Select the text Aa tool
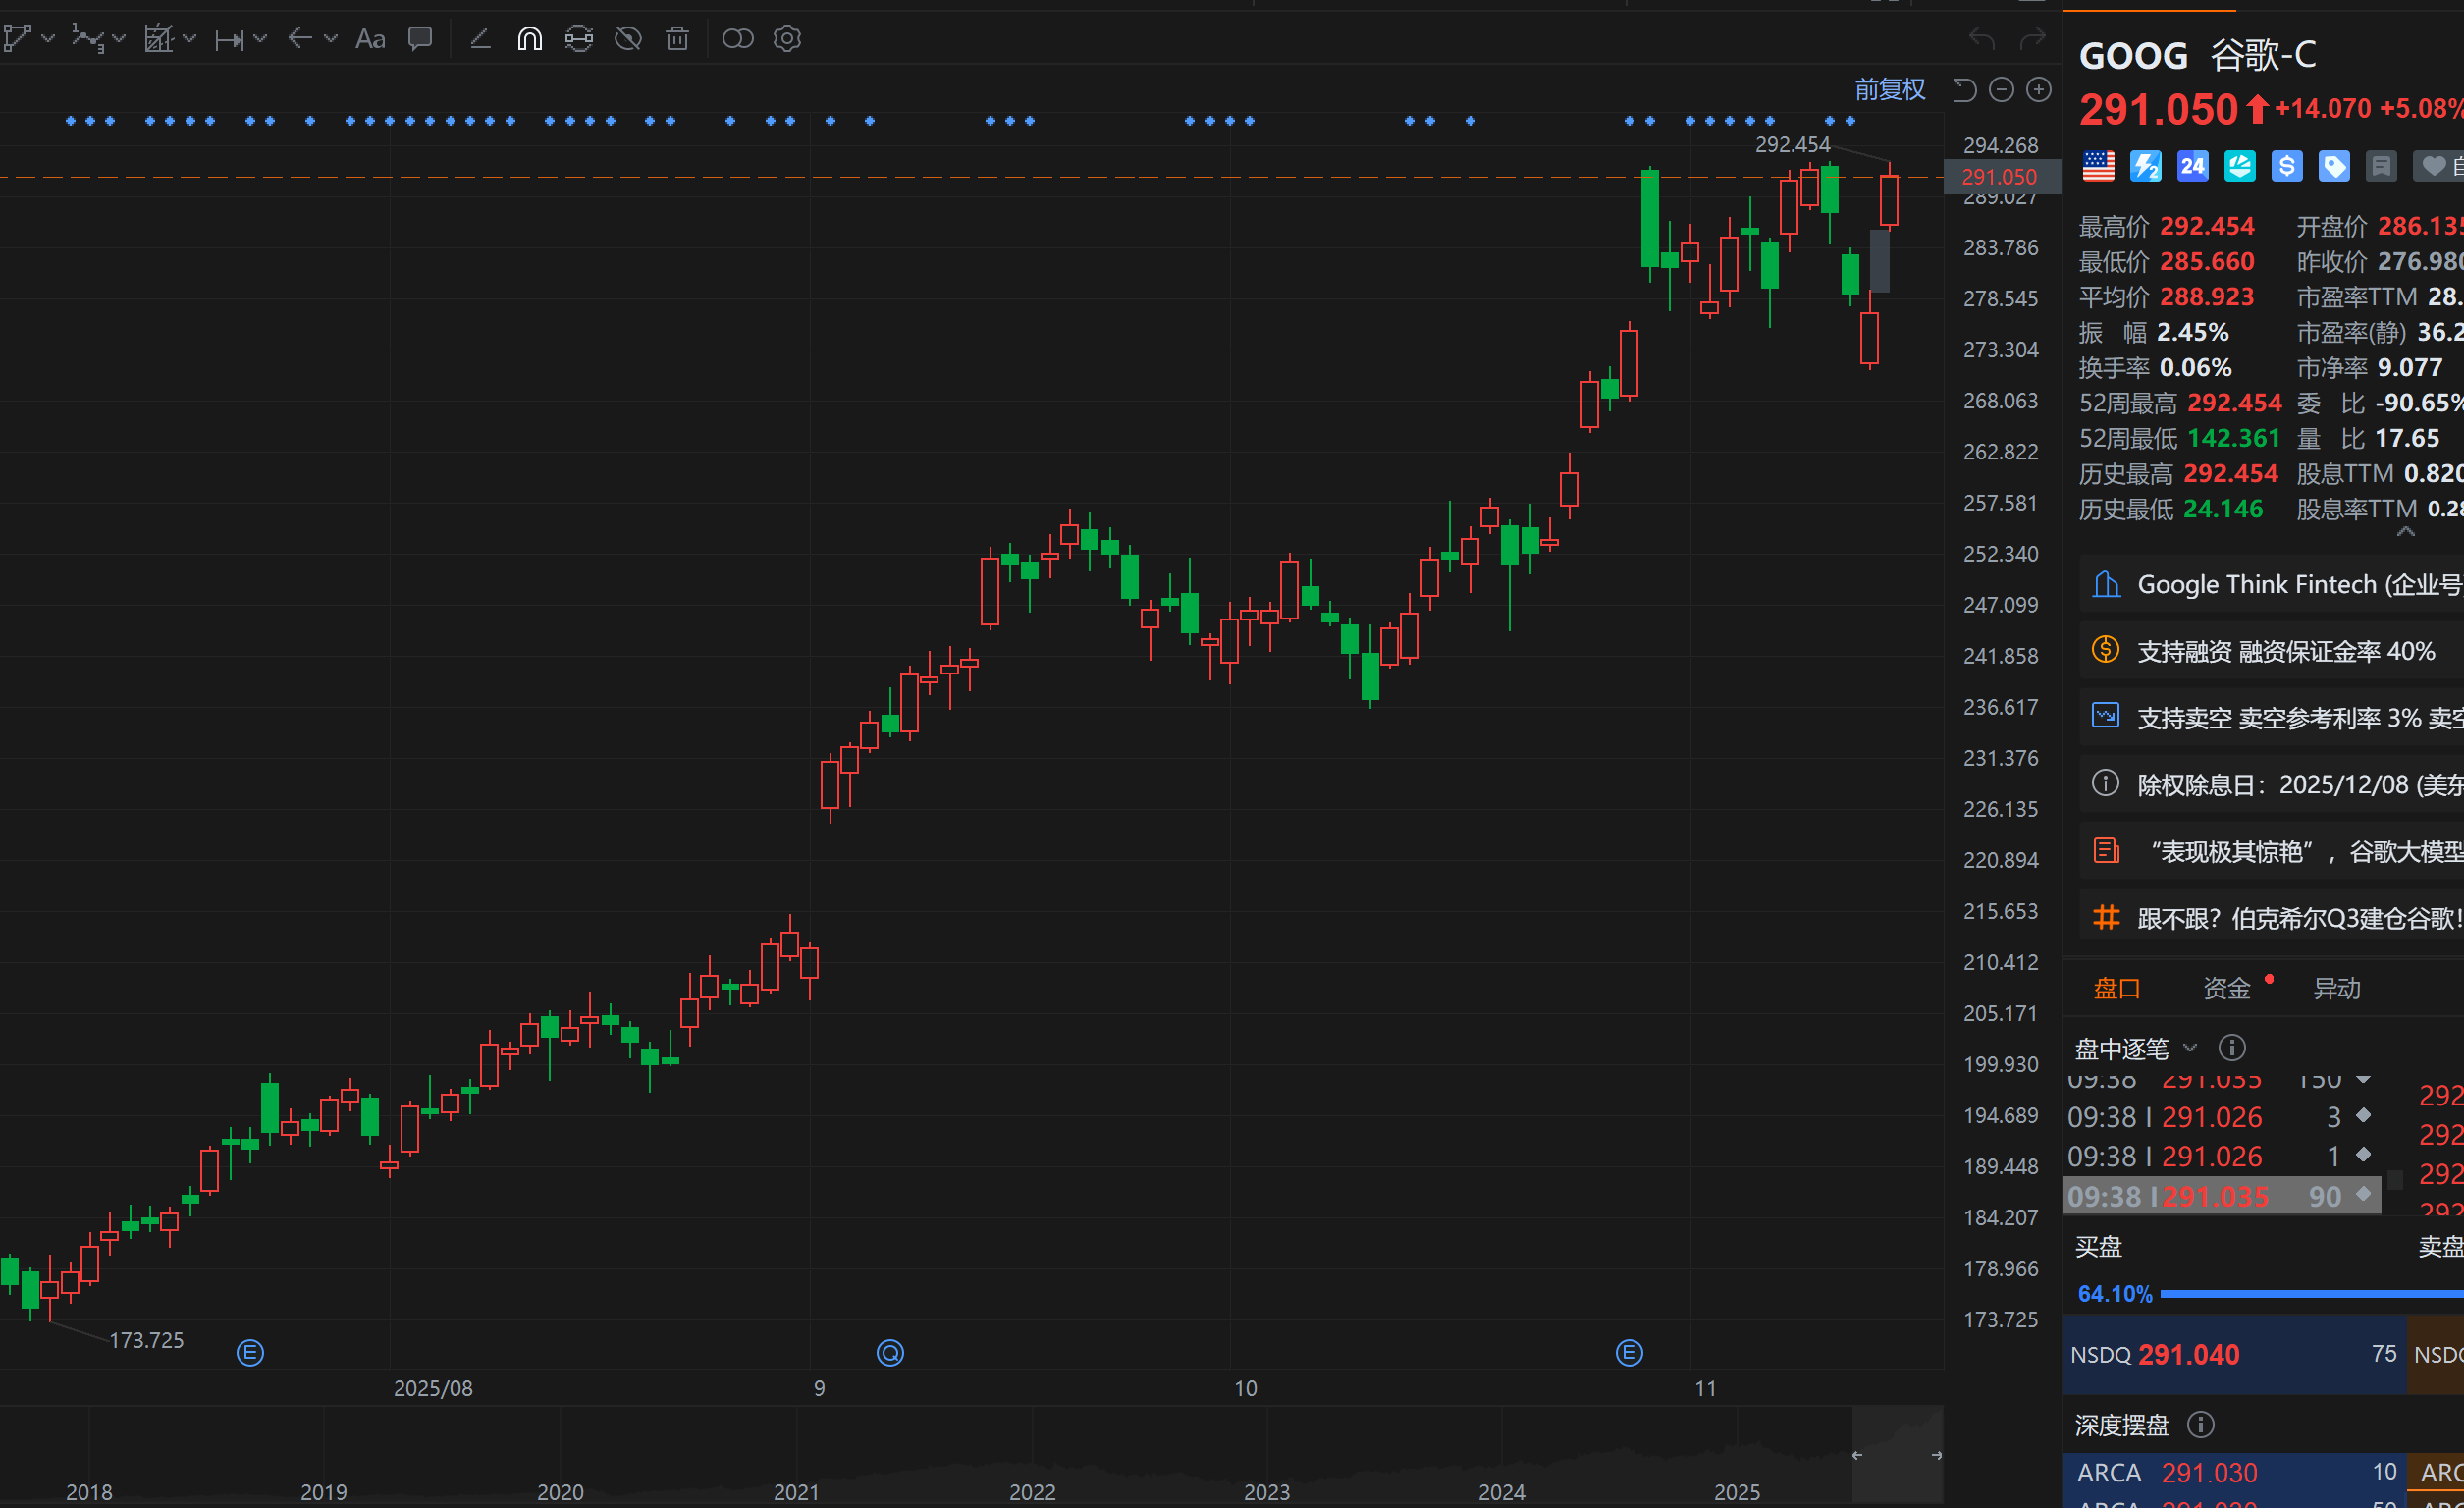Viewport: 2464px width, 1508px height. [370, 39]
